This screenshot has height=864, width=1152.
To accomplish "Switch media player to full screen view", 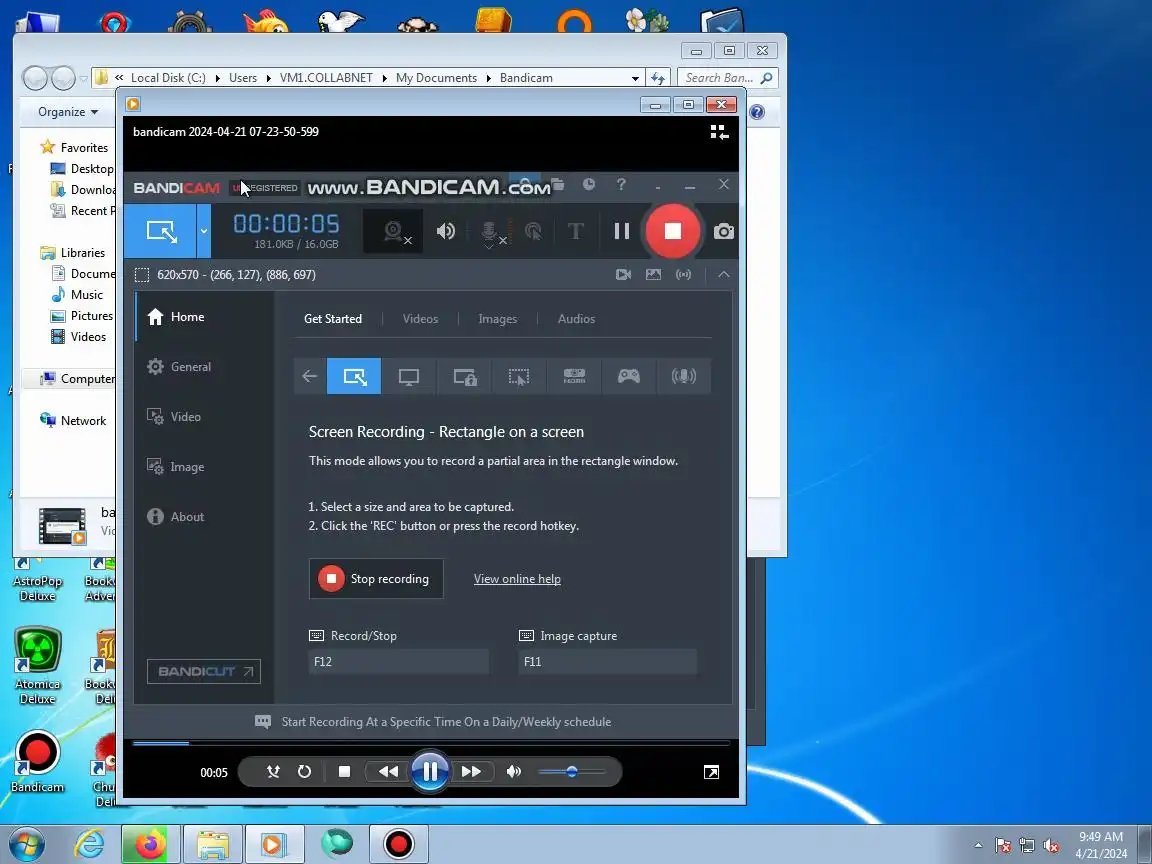I will pos(711,772).
